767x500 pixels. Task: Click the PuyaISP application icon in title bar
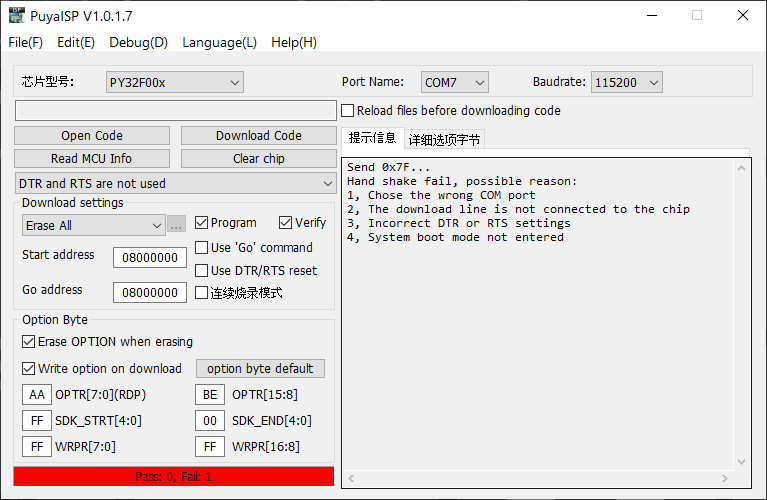pos(17,15)
